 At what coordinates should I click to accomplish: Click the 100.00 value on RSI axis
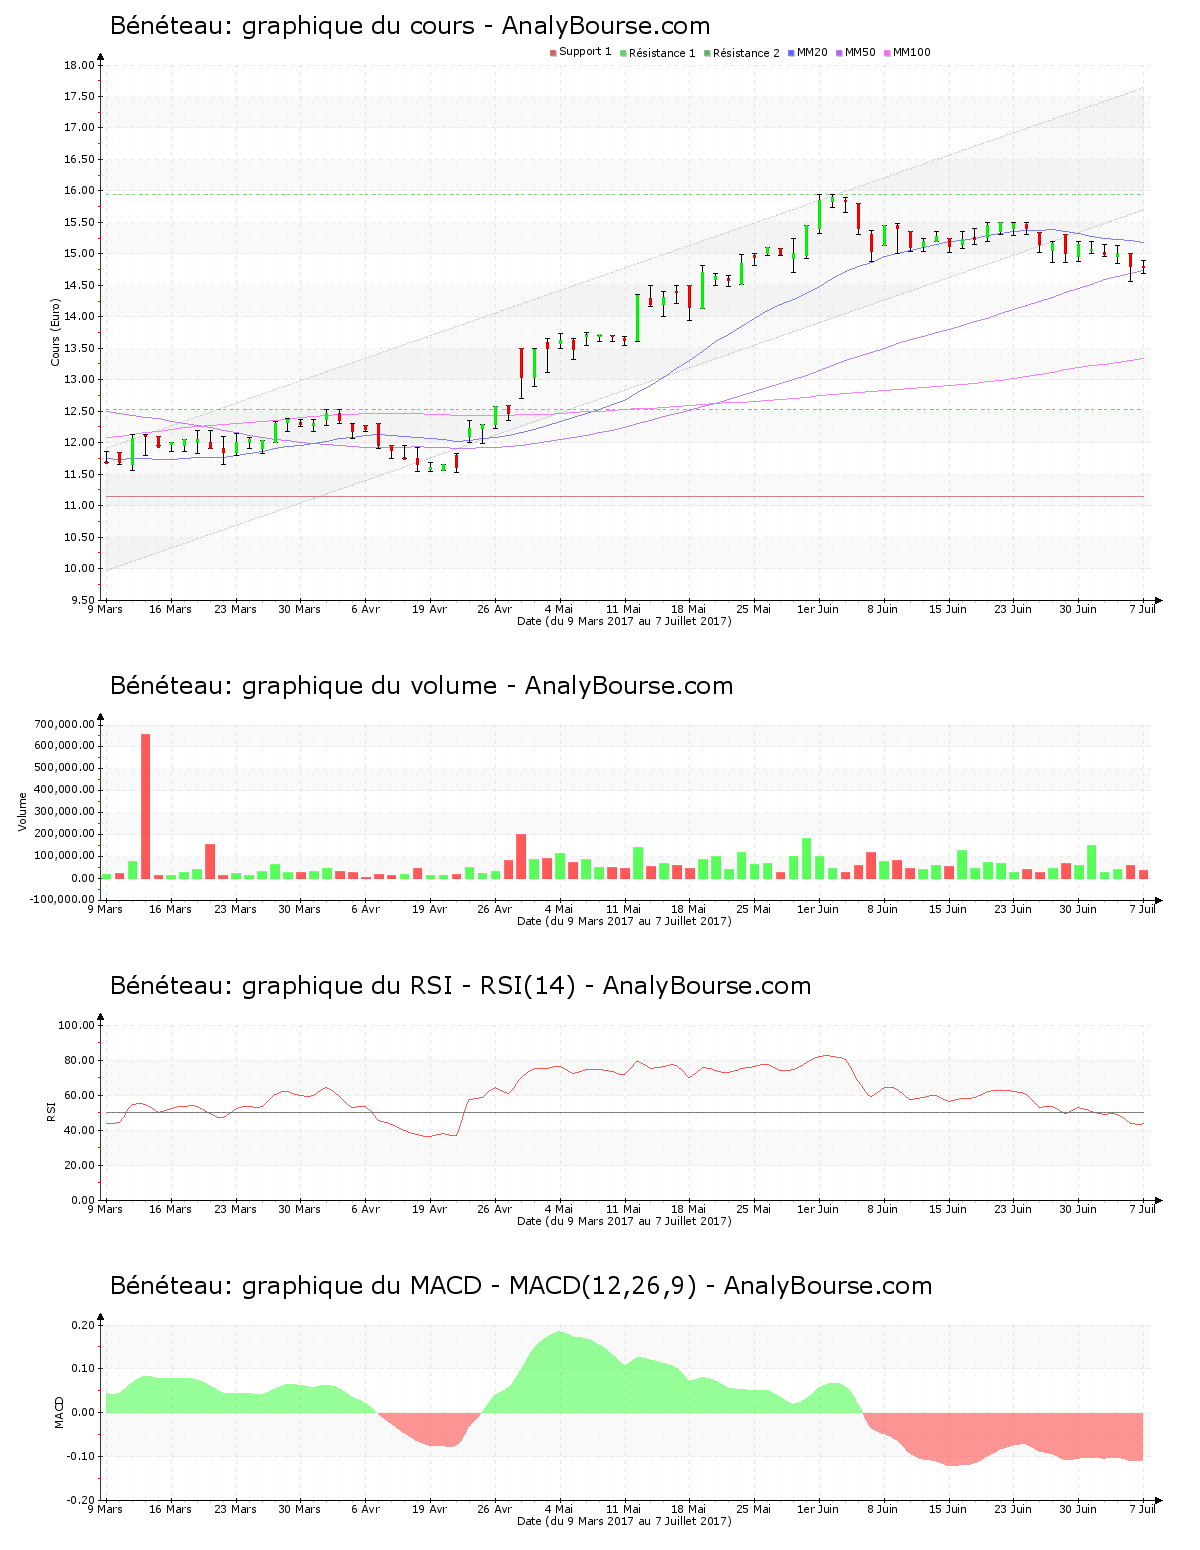tap(76, 1025)
